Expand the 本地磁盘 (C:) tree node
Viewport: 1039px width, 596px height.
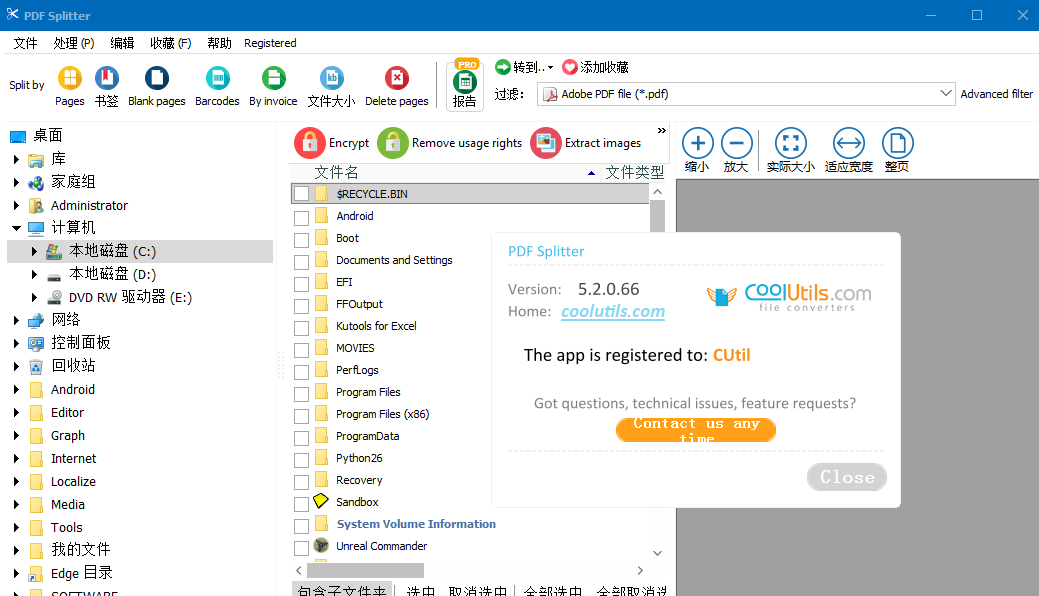point(33,252)
